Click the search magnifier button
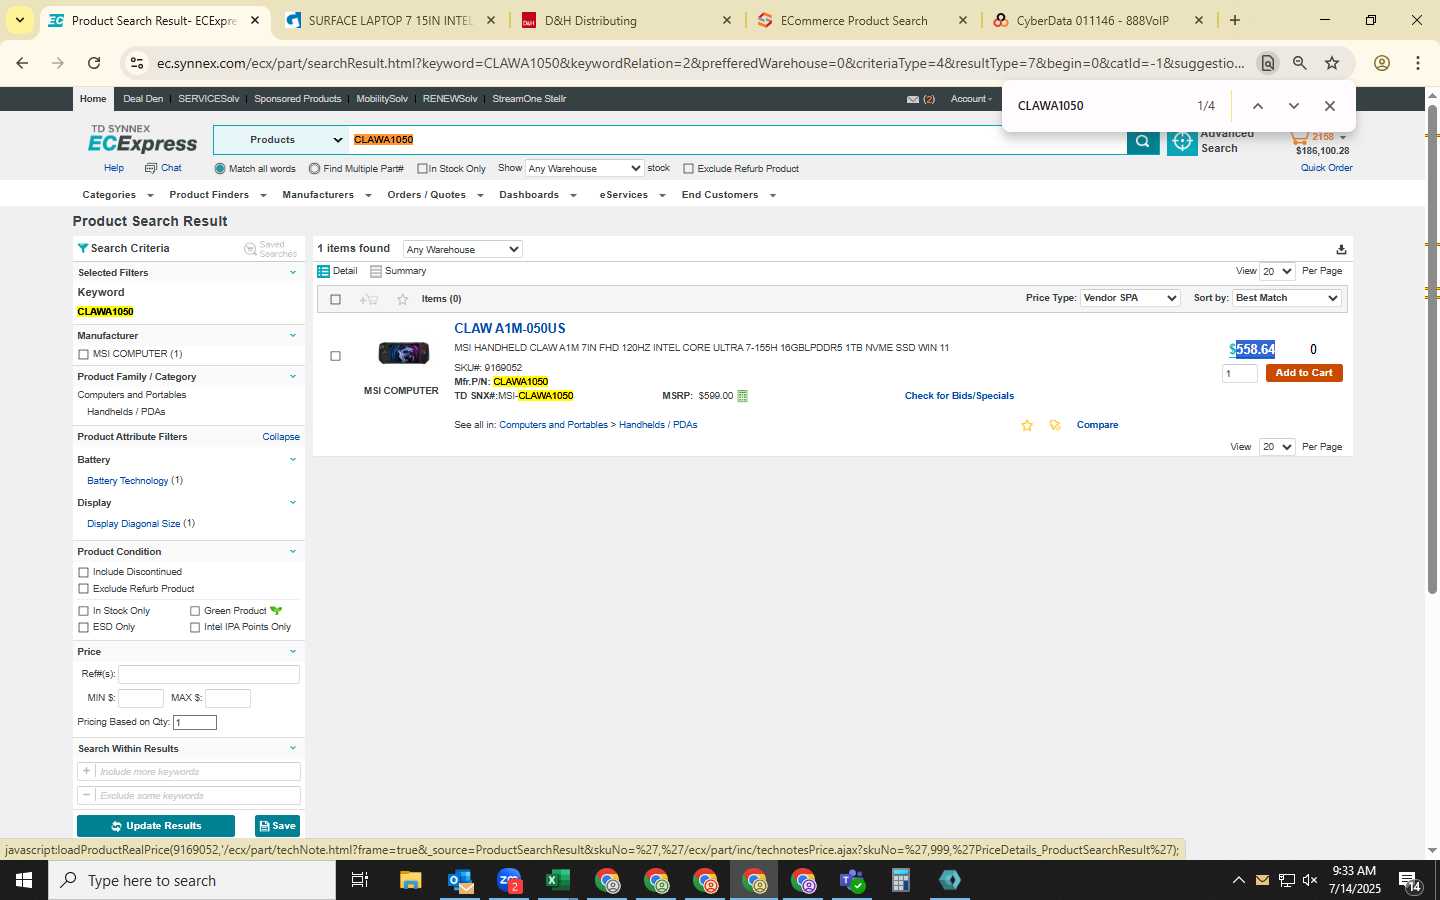The width and height of the screenshot is (1440, 900). [x=1142, y=141]
